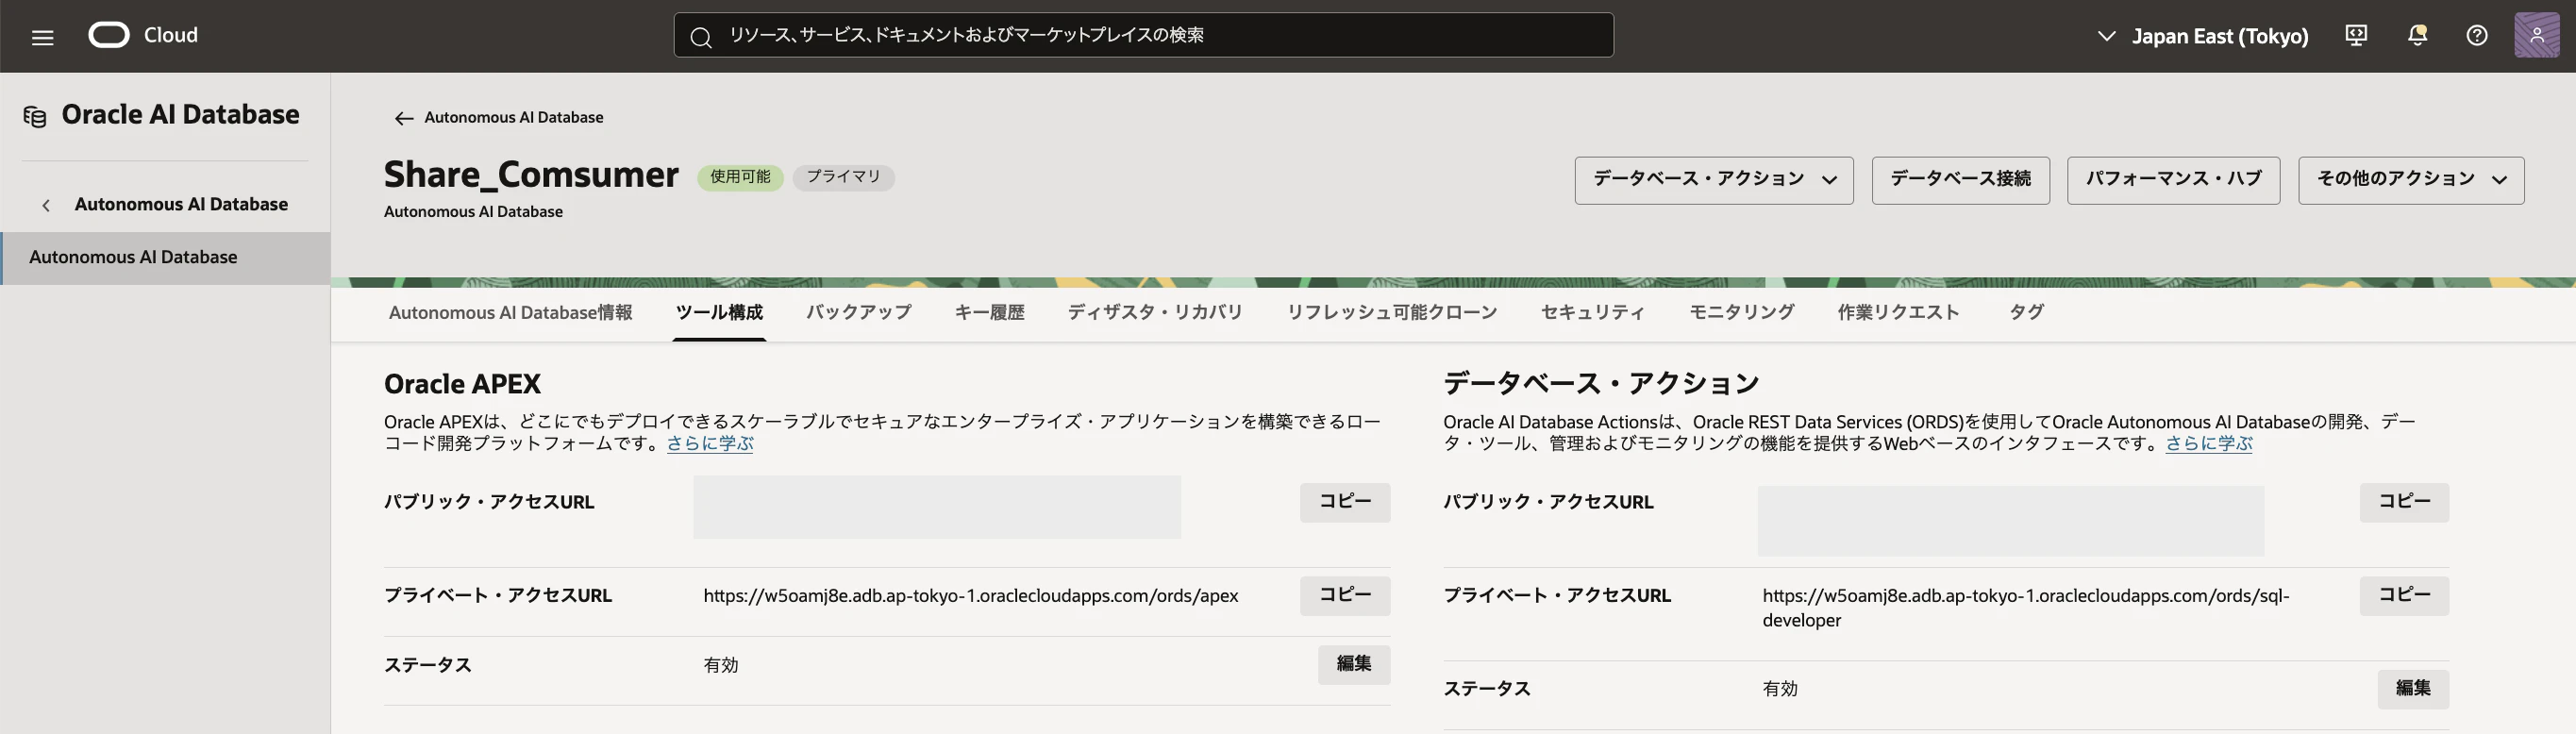Click the ords/apex private URL text
The image size is (2576, 734).
pos(970,596)
